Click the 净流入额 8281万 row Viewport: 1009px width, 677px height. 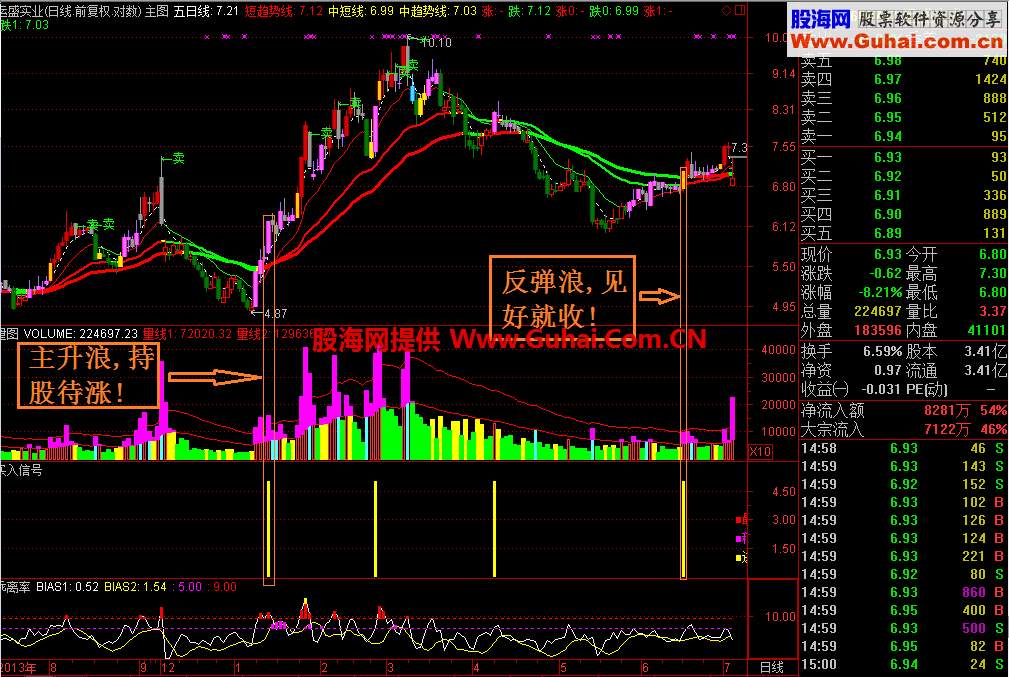(x=903, y=411)
